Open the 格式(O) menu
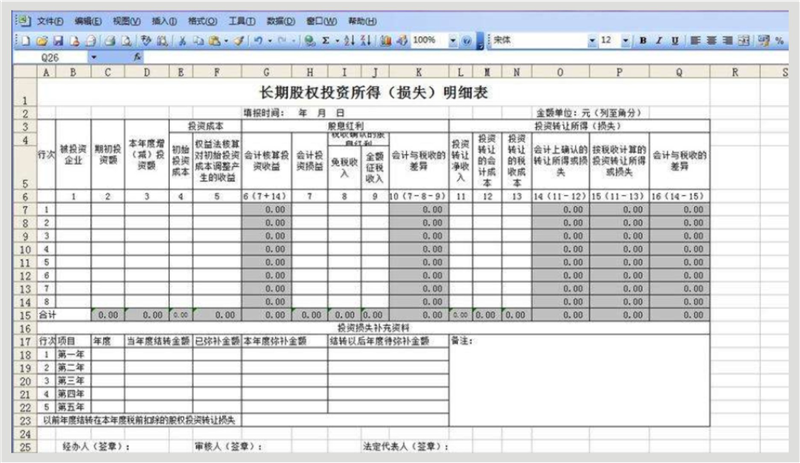 pyautogui.click(x=203, y=21)
